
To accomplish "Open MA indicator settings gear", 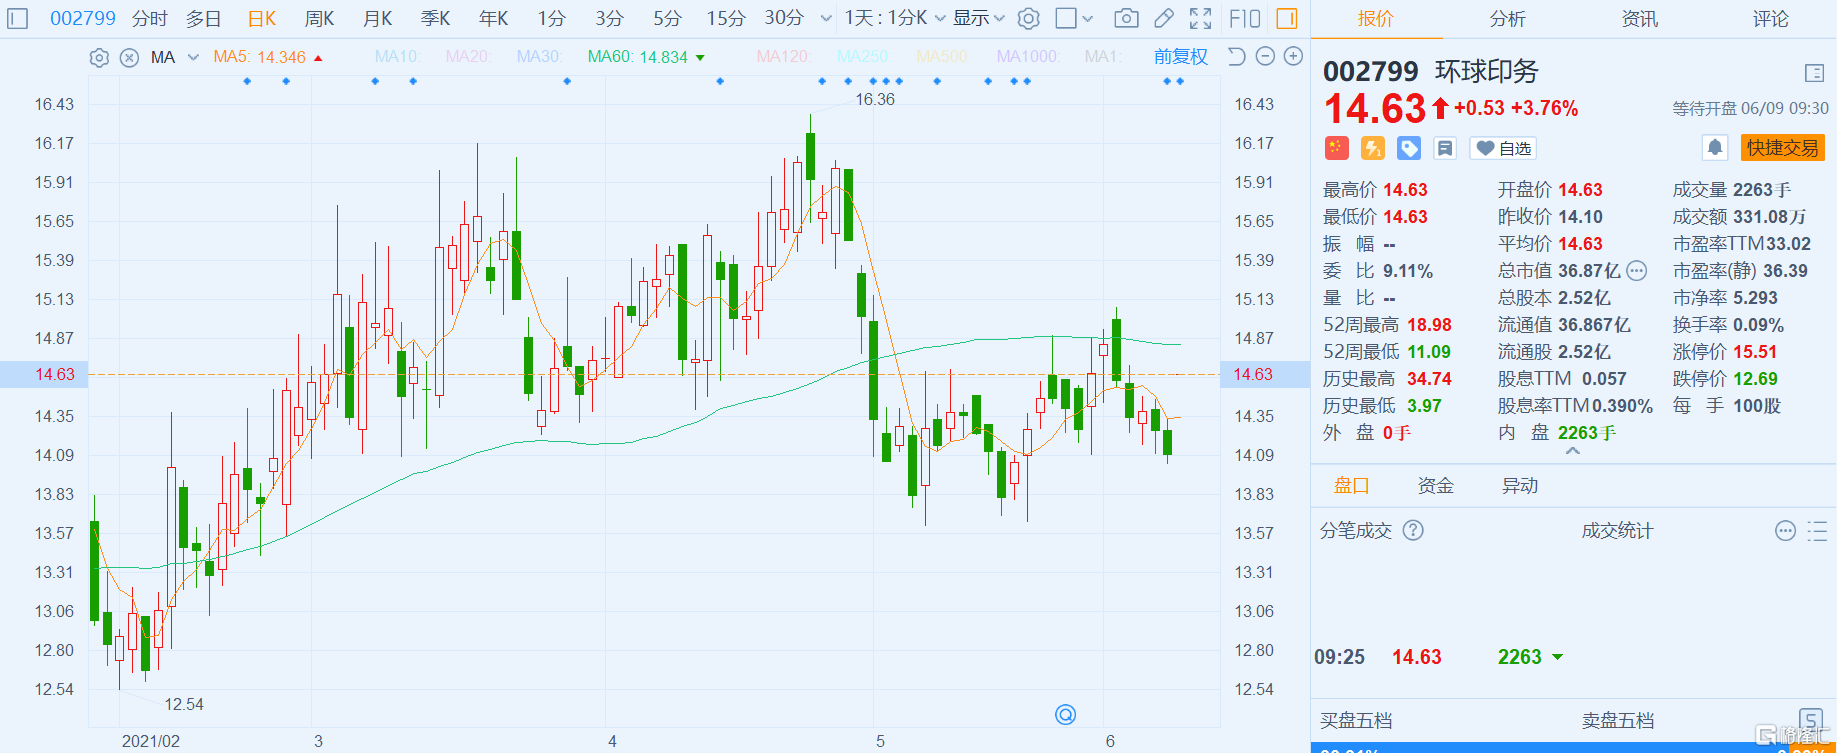I will point(99,57).
